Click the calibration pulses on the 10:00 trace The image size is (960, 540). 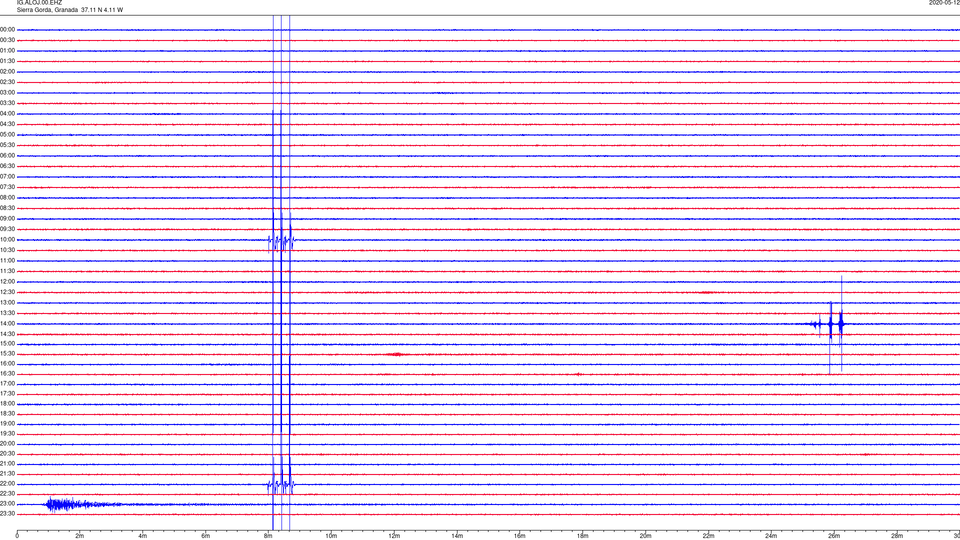point(281,239)
